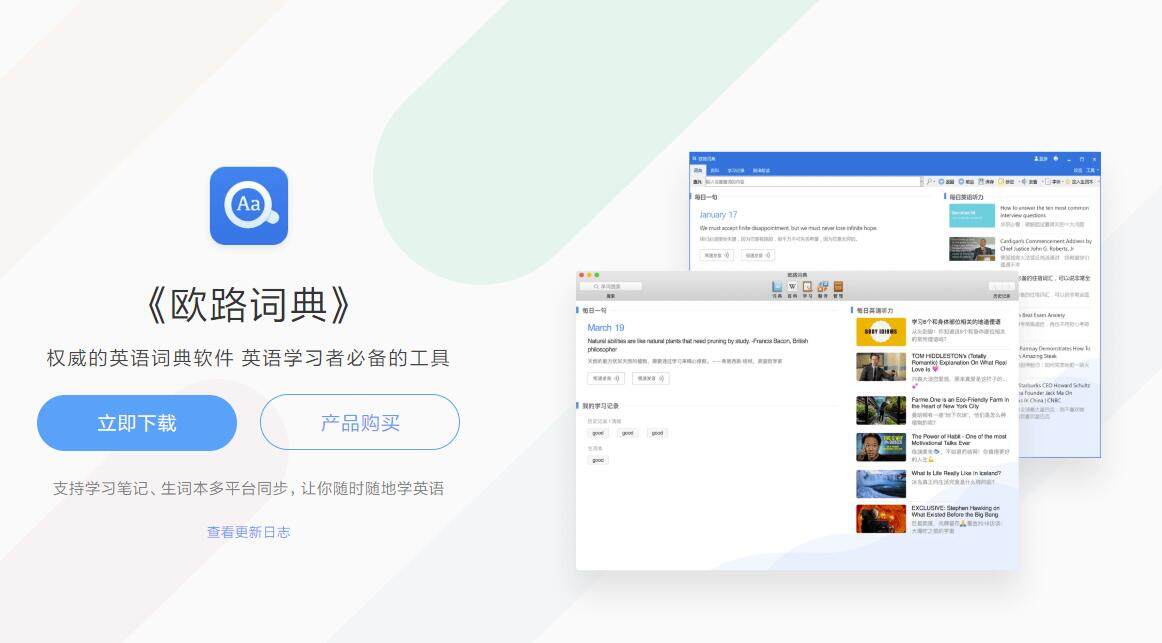Viewport: 1162px width, 643px height.
Task: Switch to the 翻译写作 tab in the Windows window
Action: [761, 170]
